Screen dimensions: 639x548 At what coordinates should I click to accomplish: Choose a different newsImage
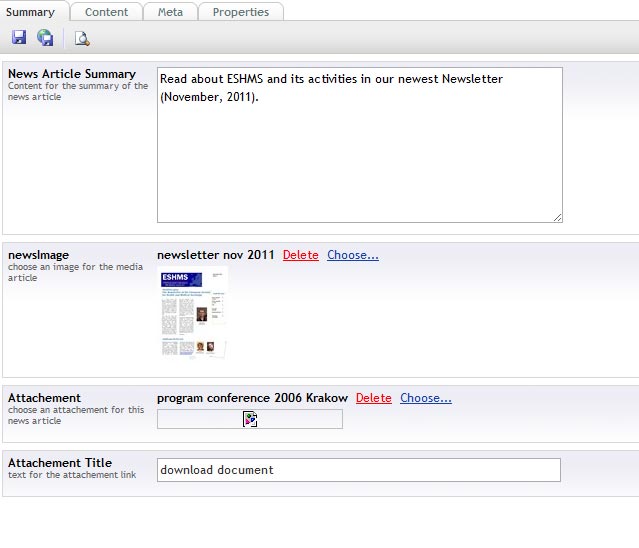click(352, 255)
